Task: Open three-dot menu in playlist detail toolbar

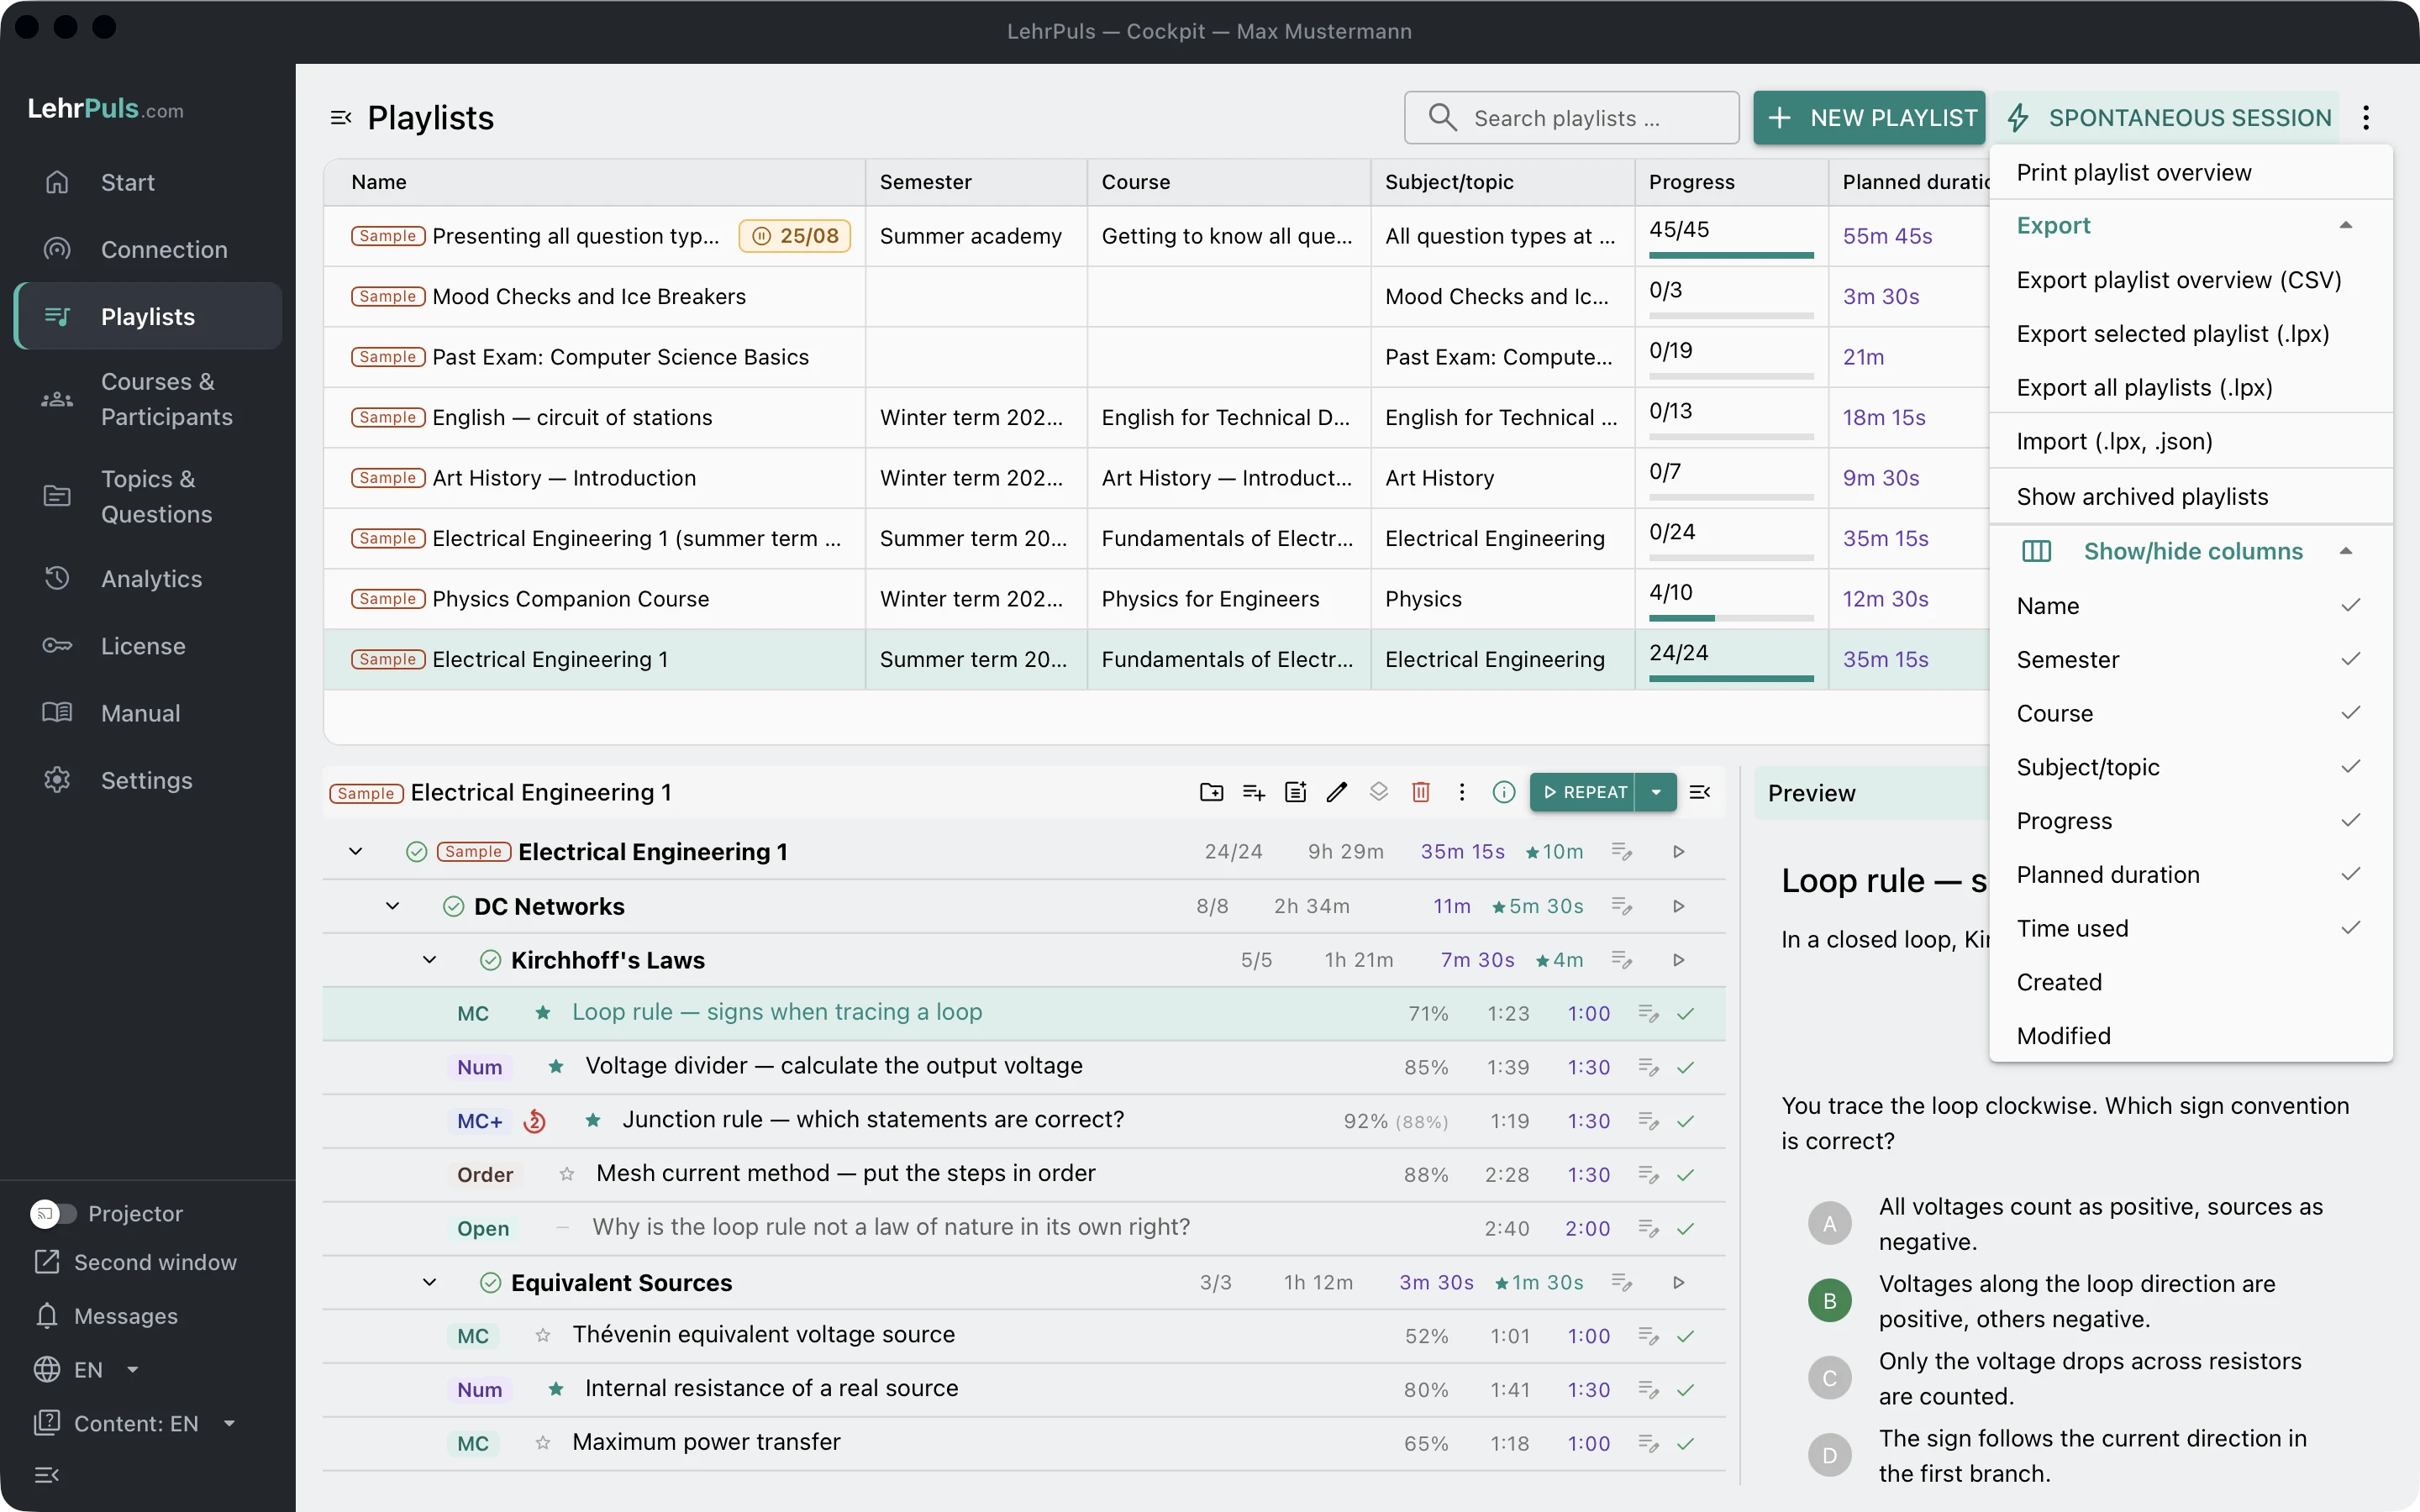Action: 1461,792
